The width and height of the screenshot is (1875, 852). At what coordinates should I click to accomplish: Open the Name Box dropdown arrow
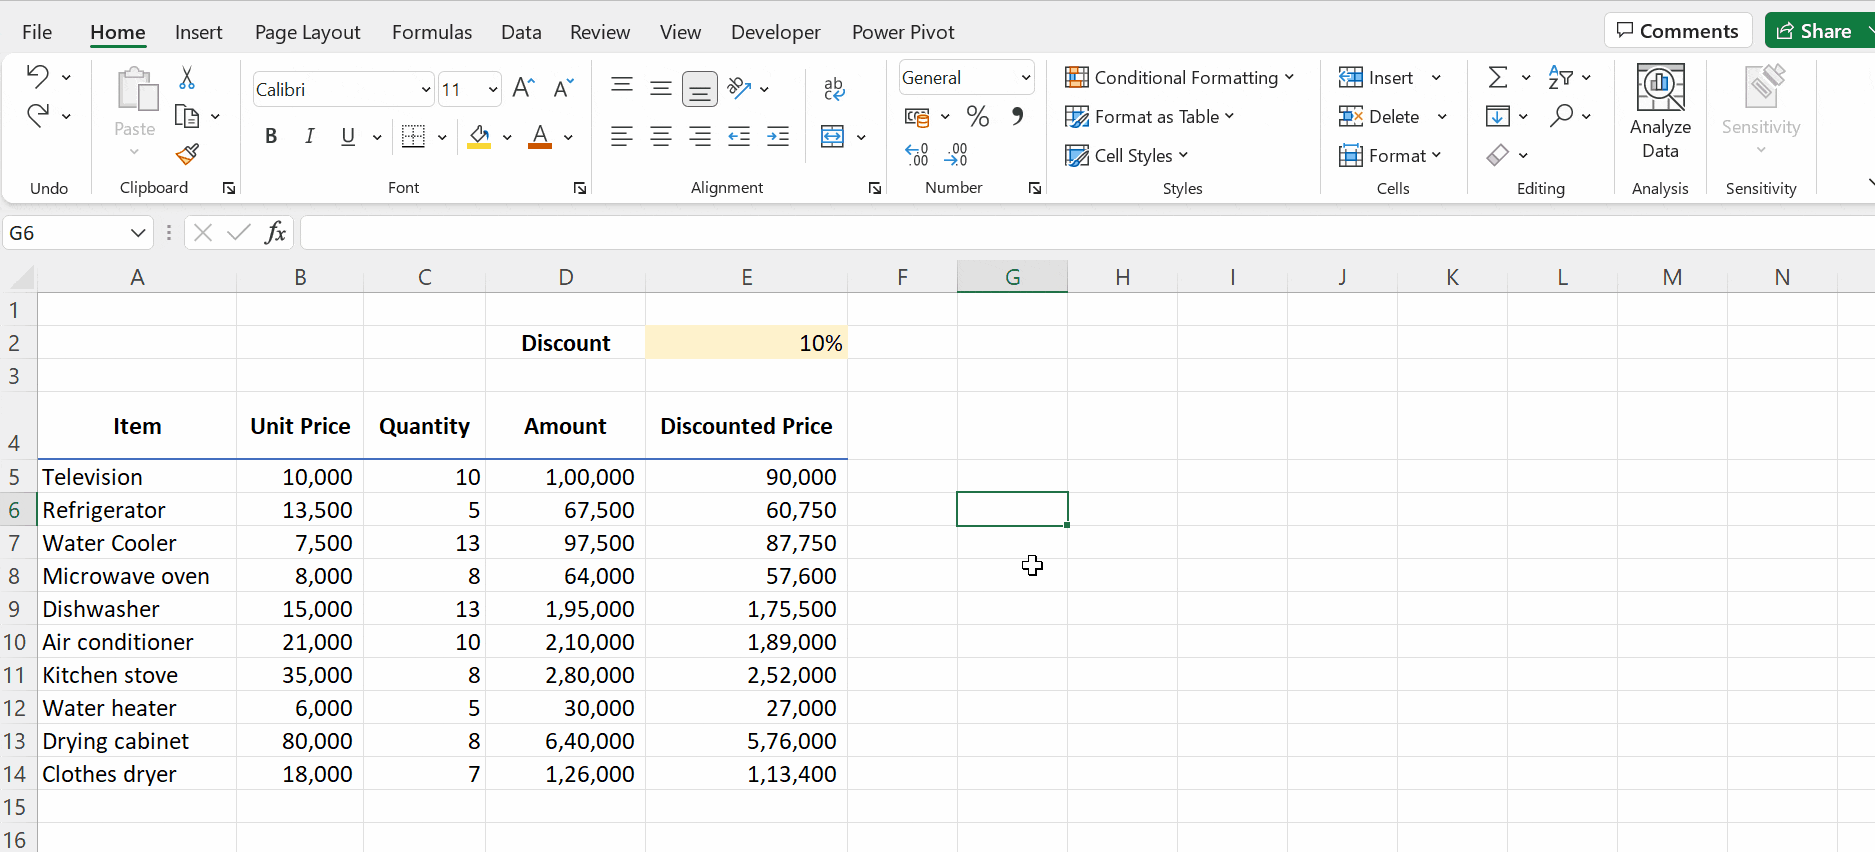[137, 233]
